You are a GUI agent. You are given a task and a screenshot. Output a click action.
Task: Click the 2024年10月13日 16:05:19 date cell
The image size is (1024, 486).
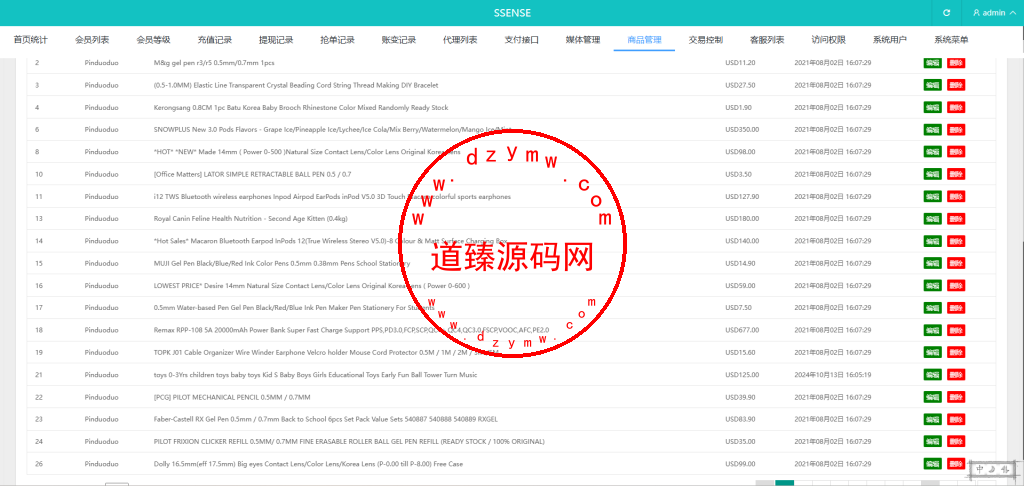click(833, 375)
